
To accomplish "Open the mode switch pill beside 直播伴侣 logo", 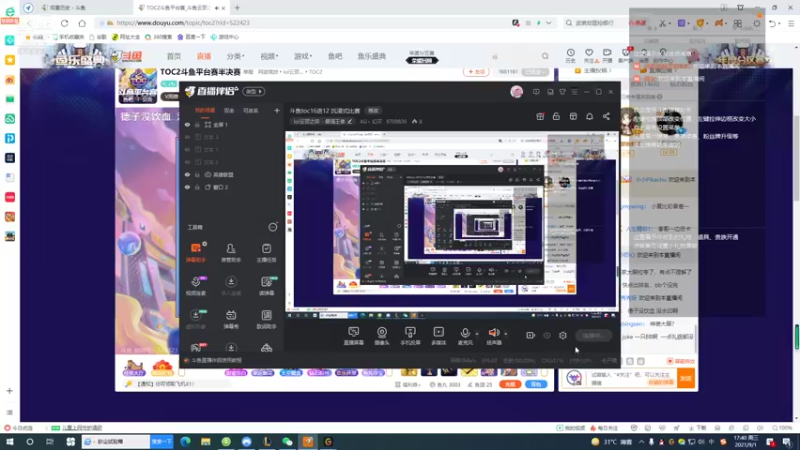I will point(254,91).
